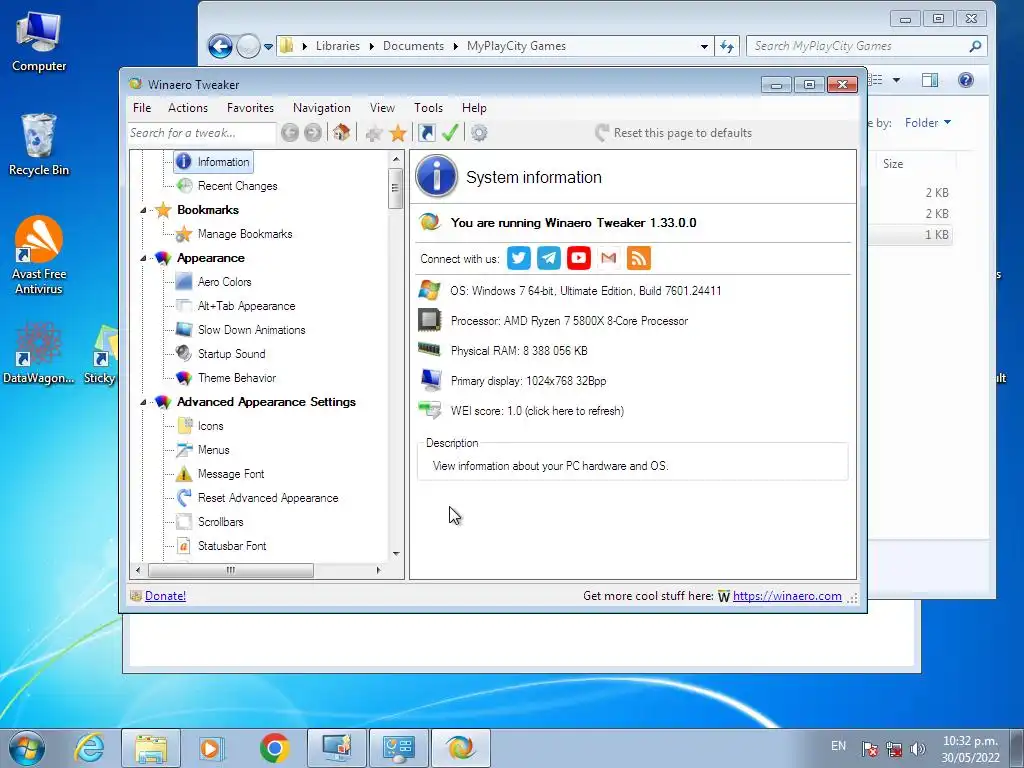1024x768 pixels.
Task: Refresh the WEI score entry
Action: (537, 411)
